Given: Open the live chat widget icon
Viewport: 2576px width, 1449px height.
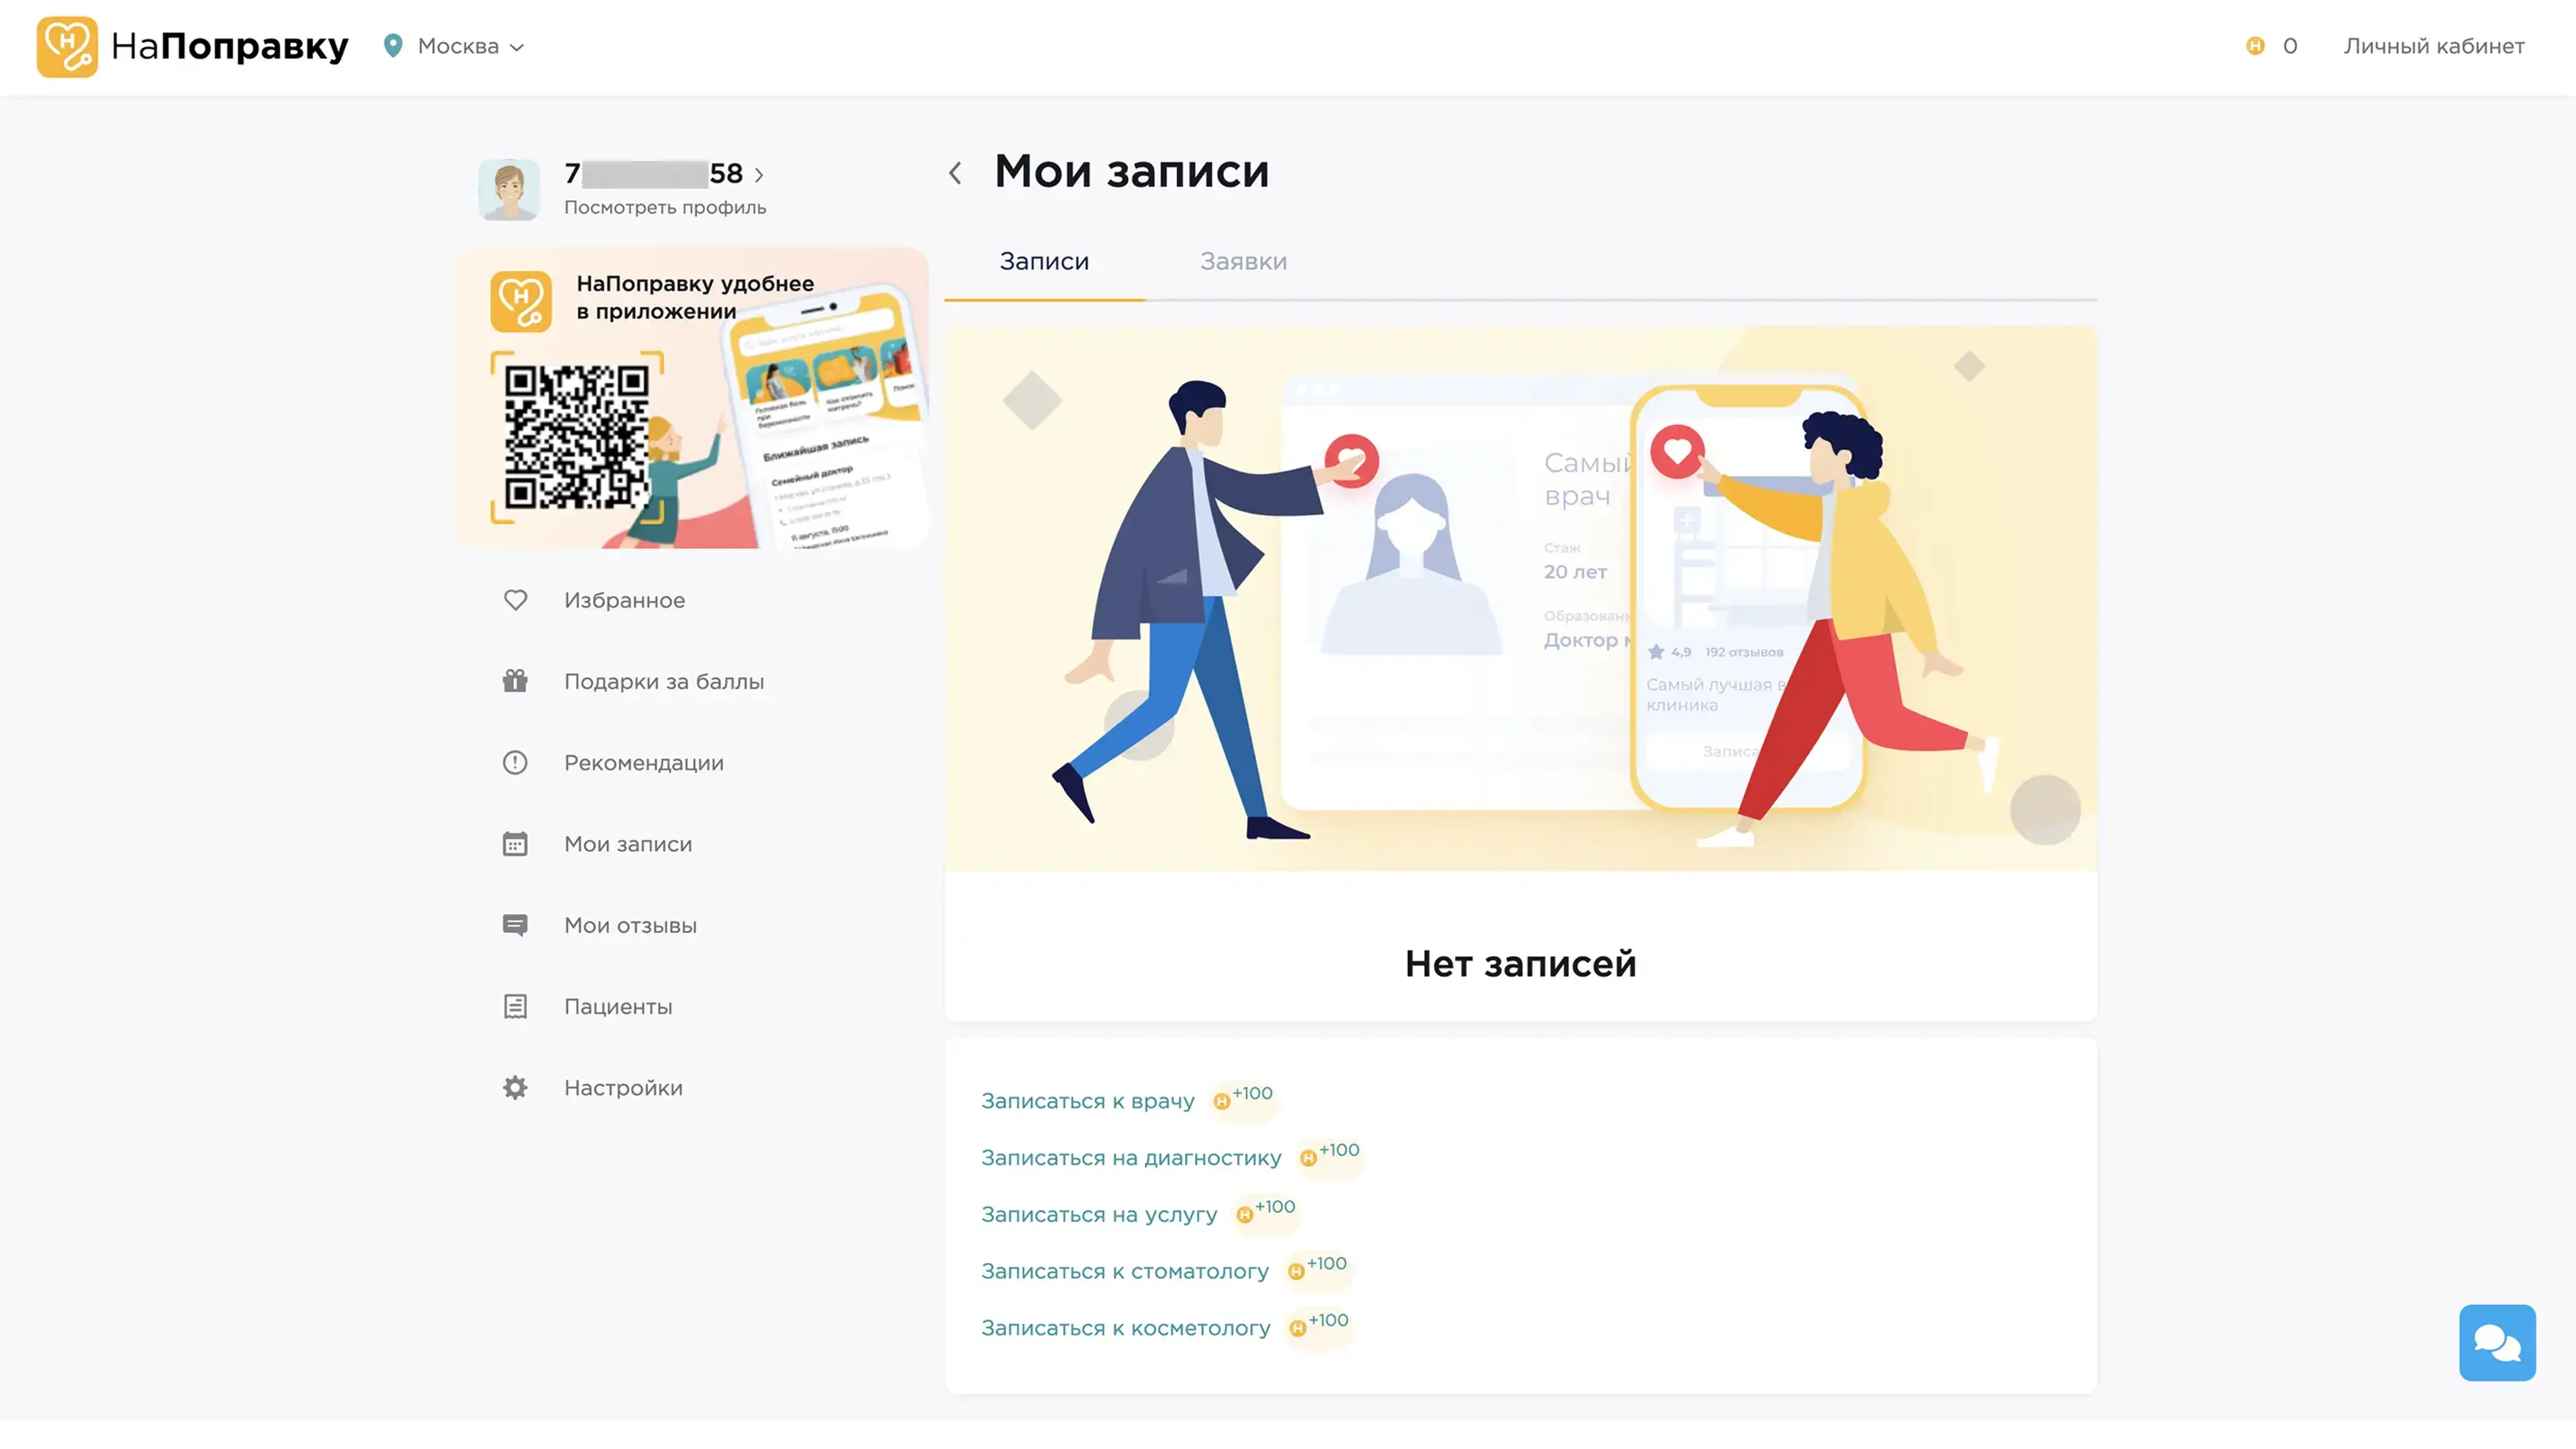Looking at the screenshot, I should tap(2496, 1342).
